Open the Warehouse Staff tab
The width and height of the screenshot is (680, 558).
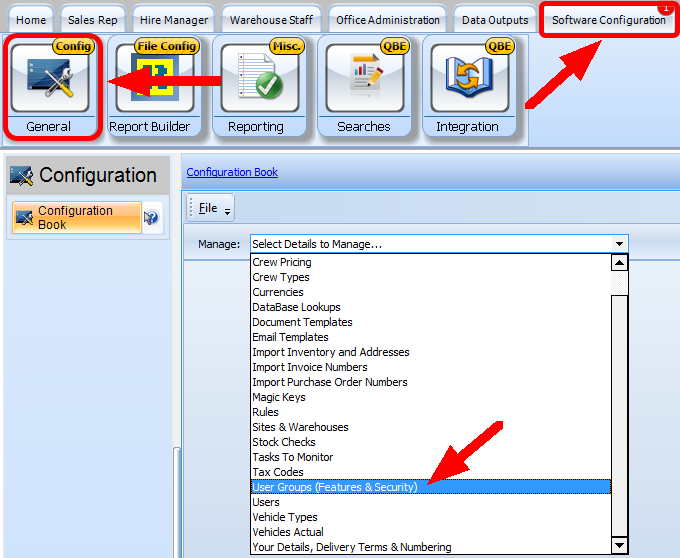pyautogui.click(x=271, y=20)
